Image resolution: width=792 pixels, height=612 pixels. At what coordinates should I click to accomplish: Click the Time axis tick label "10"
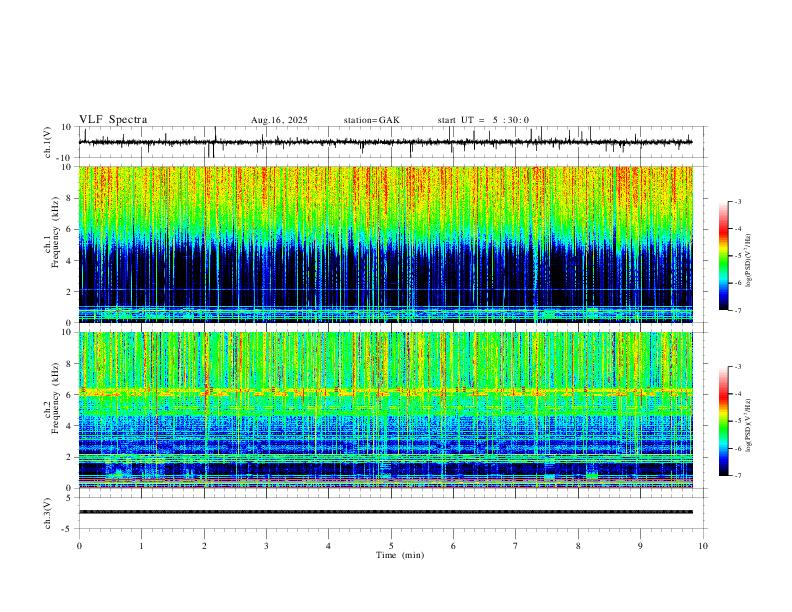(x=703, y=546)
